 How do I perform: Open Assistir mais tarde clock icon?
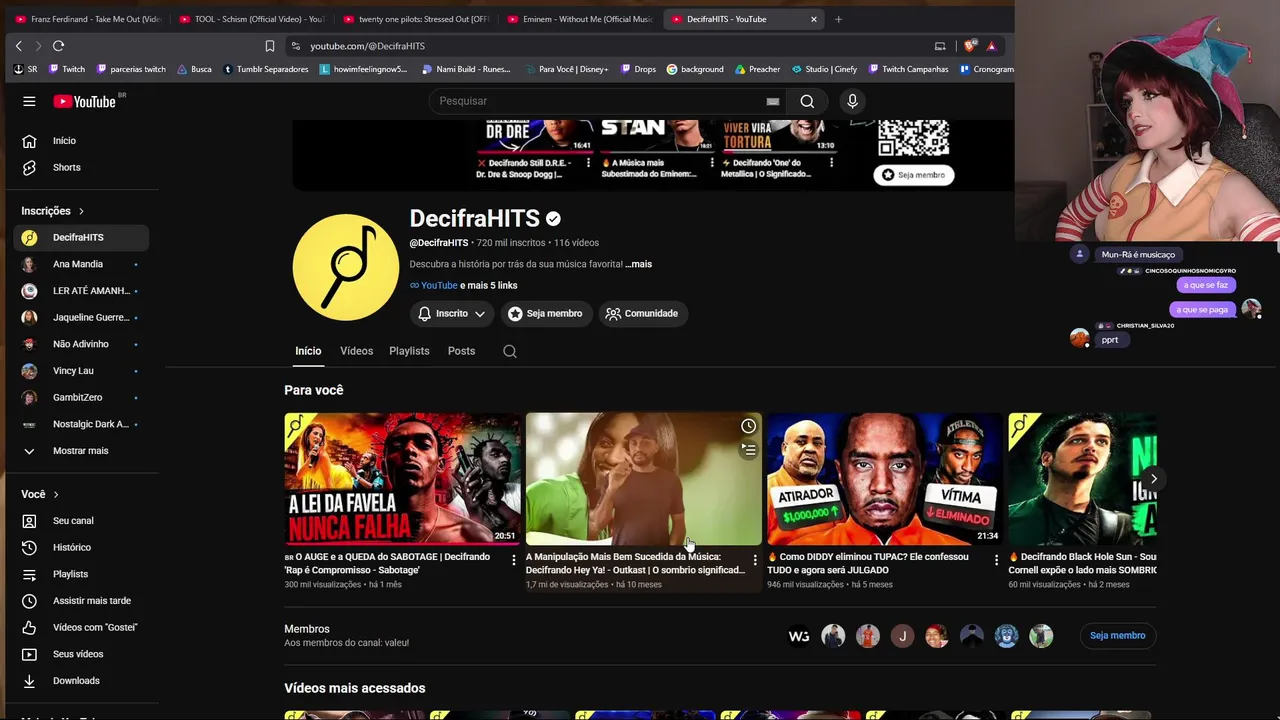point(29,601)
